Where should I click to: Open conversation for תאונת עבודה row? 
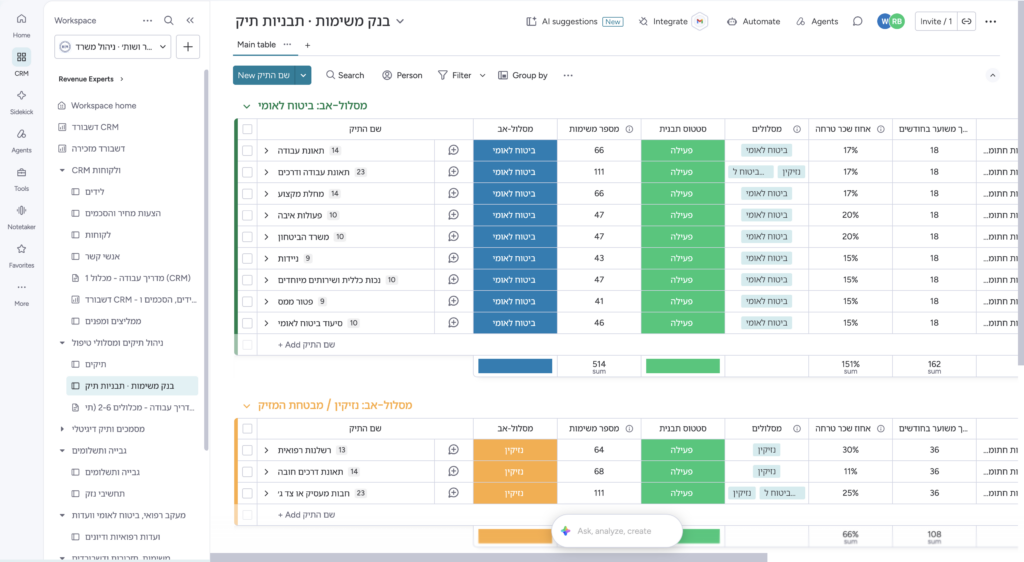[x=453, y=150]
